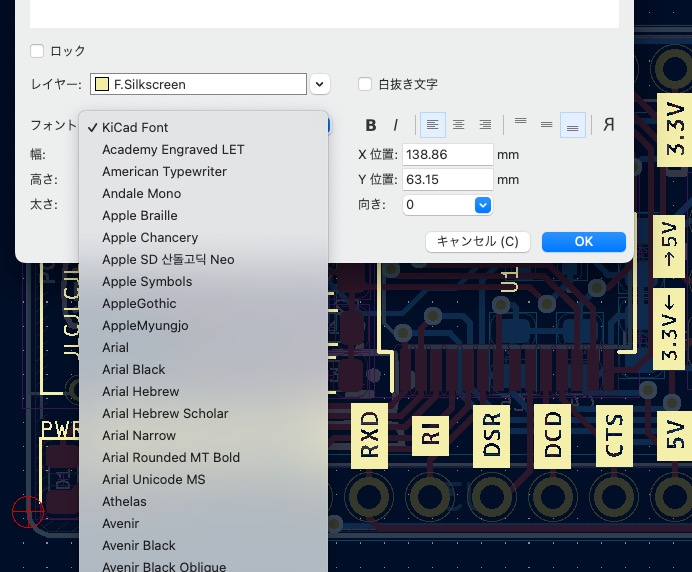The image size is (692, 572).
Task: Expand the 向き orientation dropdown
Action: pos(482,204)
